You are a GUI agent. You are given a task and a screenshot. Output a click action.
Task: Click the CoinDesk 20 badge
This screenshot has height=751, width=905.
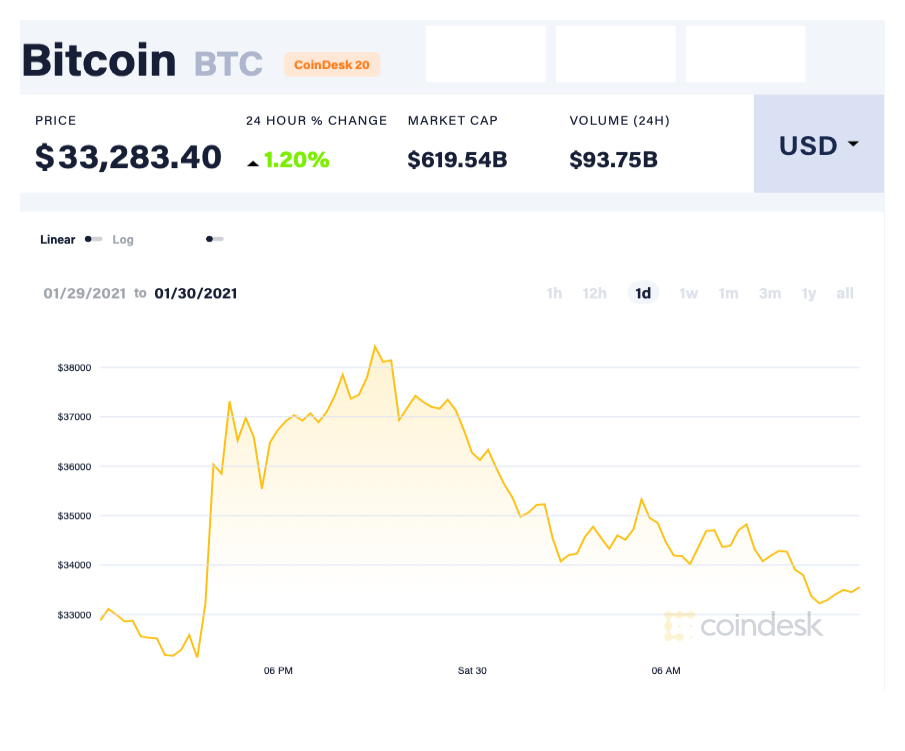[x=332, y=64]
